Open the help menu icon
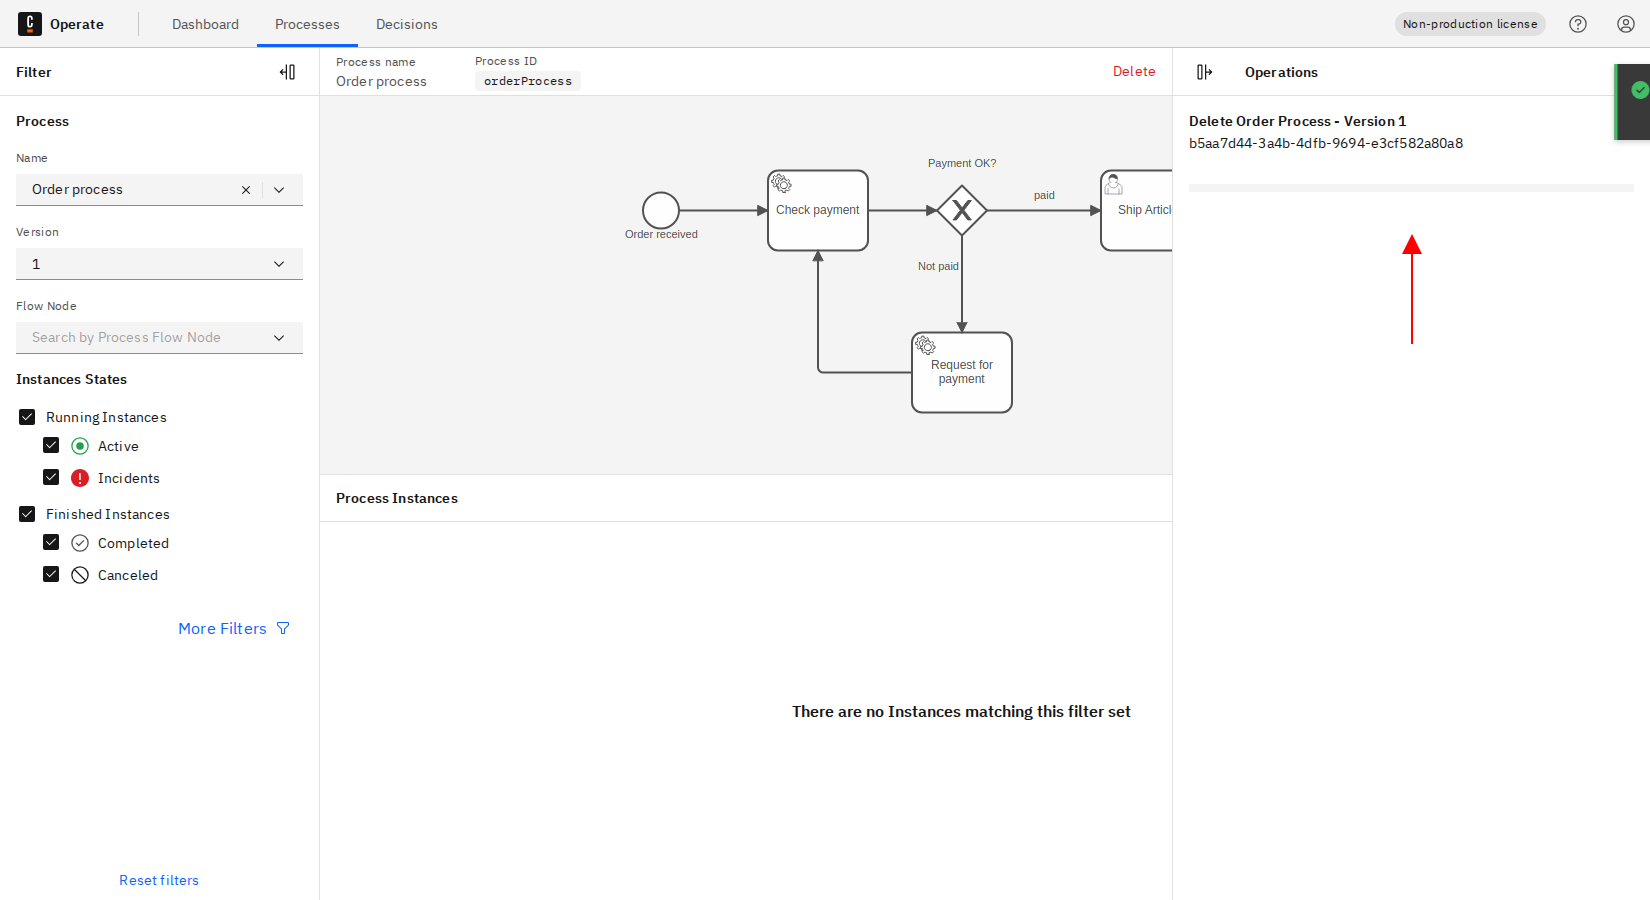 coord(1578,24)
